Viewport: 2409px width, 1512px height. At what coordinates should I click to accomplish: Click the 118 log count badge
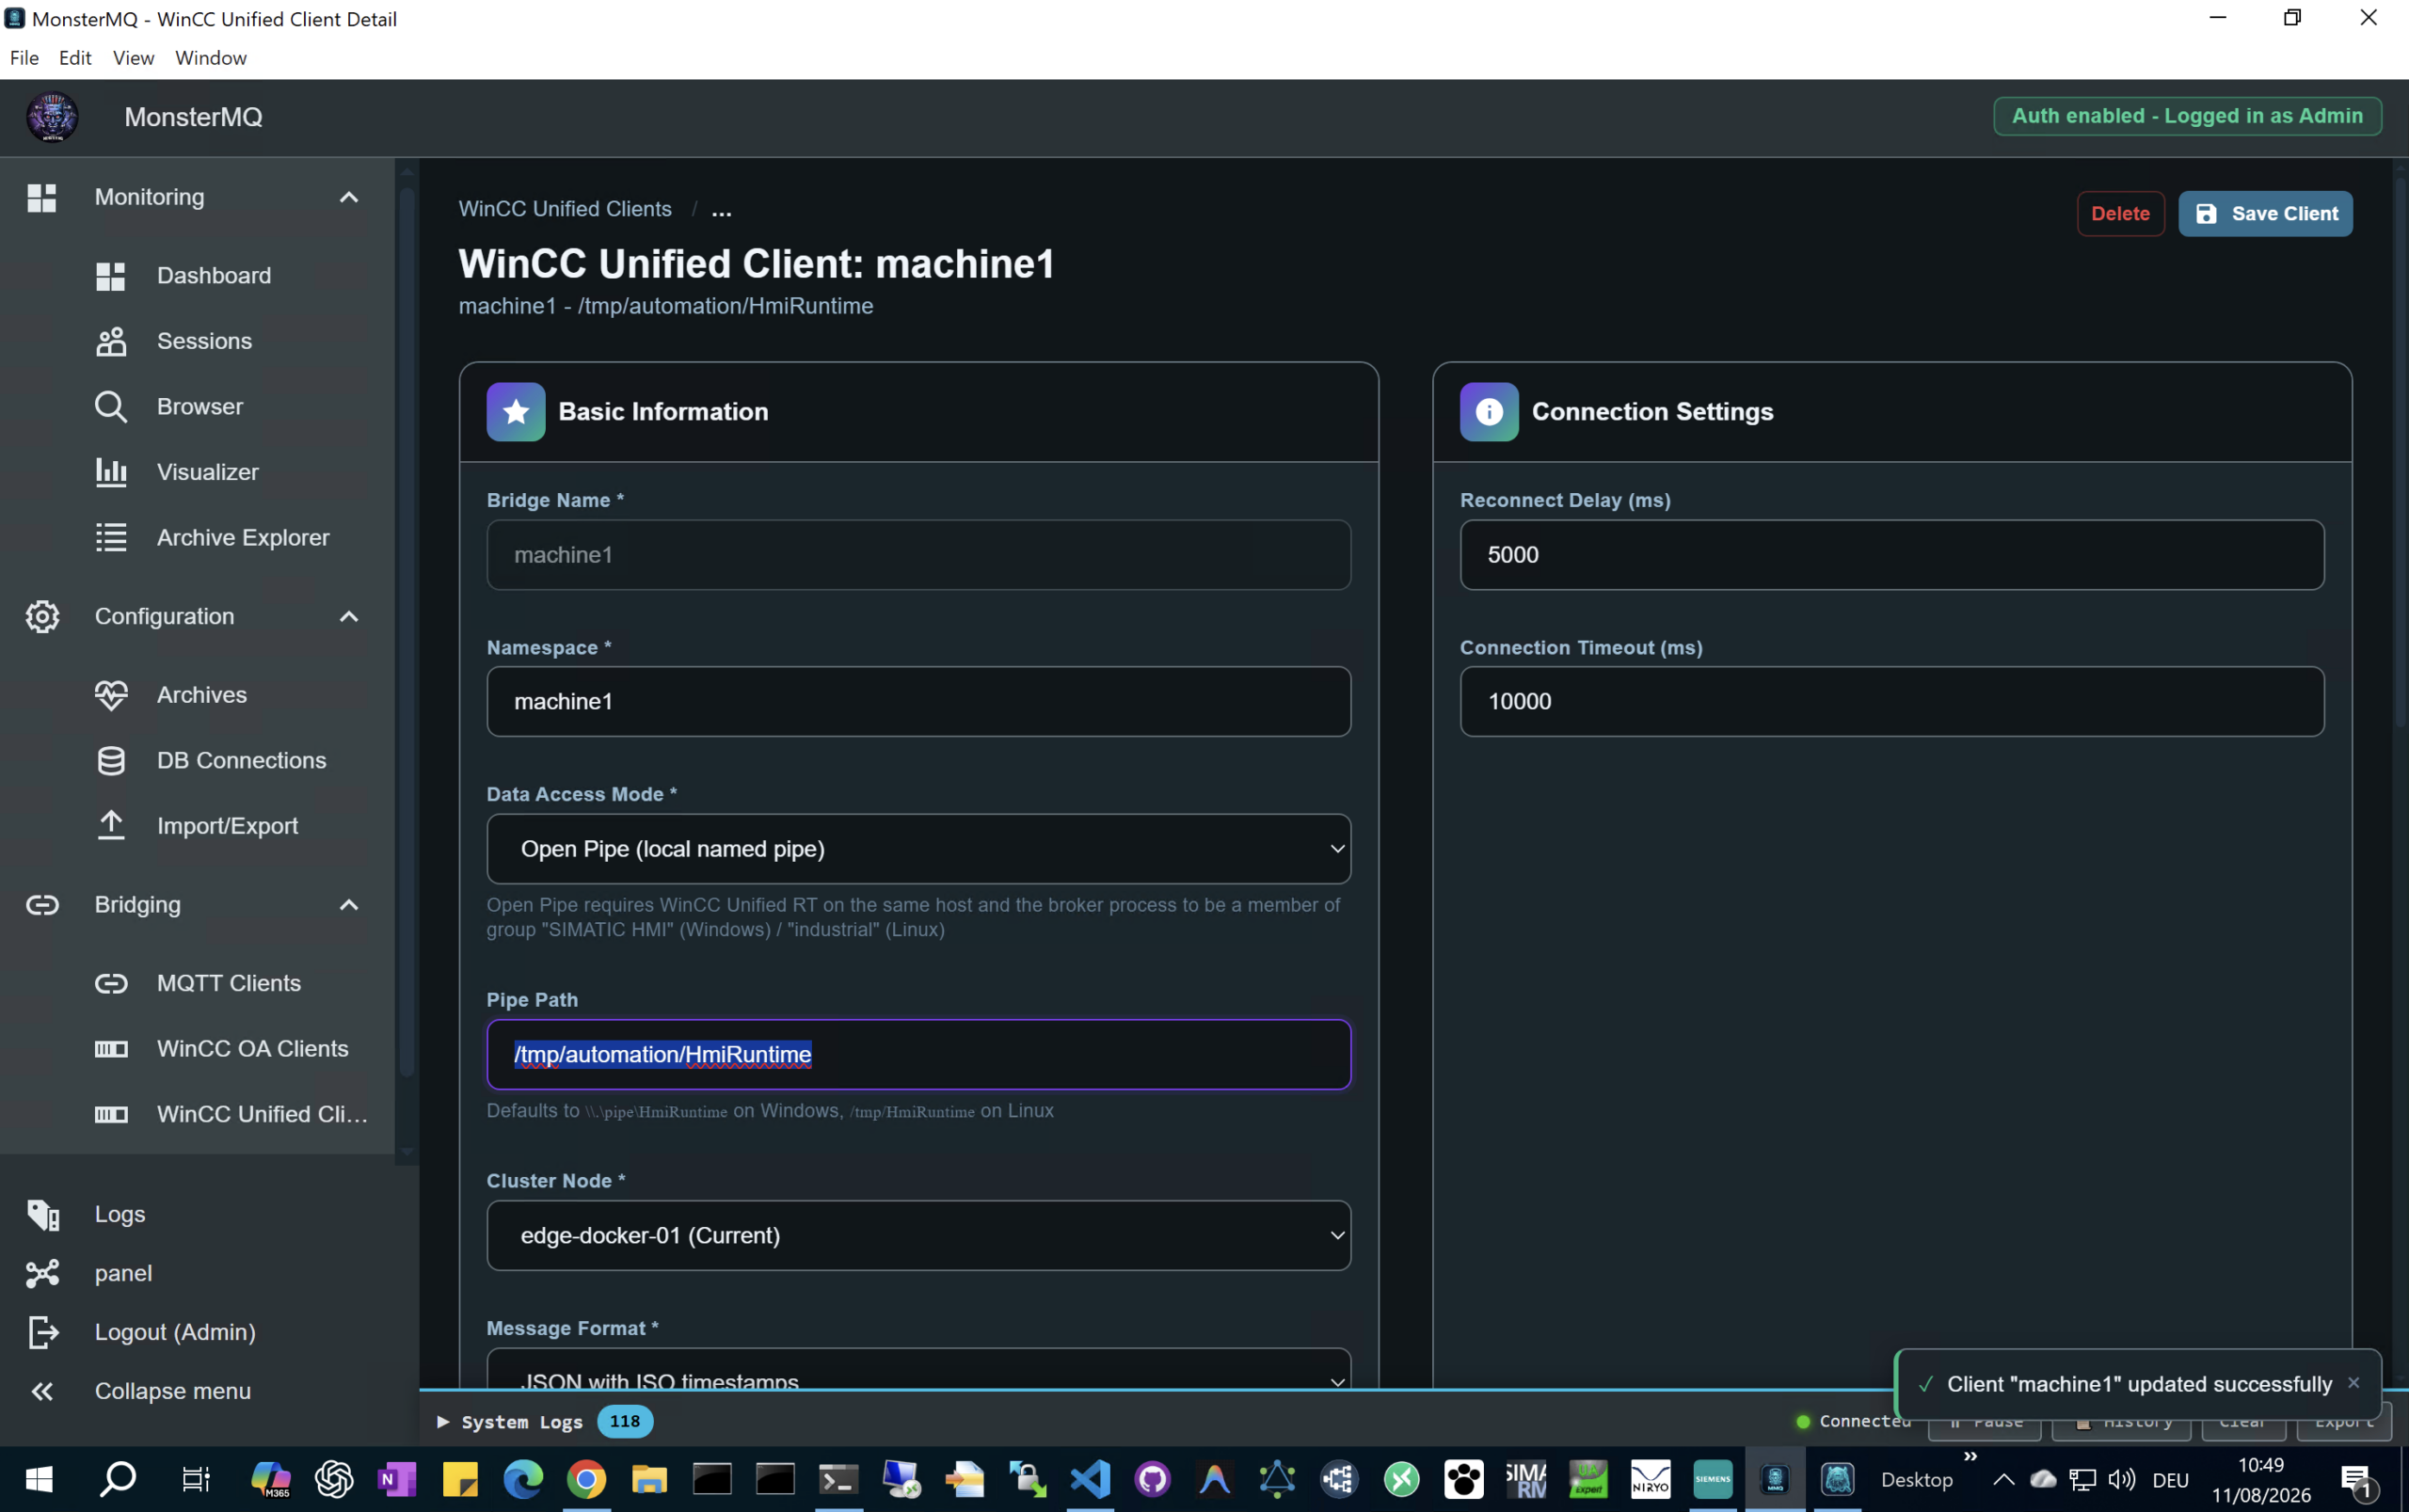(625, 1422)
